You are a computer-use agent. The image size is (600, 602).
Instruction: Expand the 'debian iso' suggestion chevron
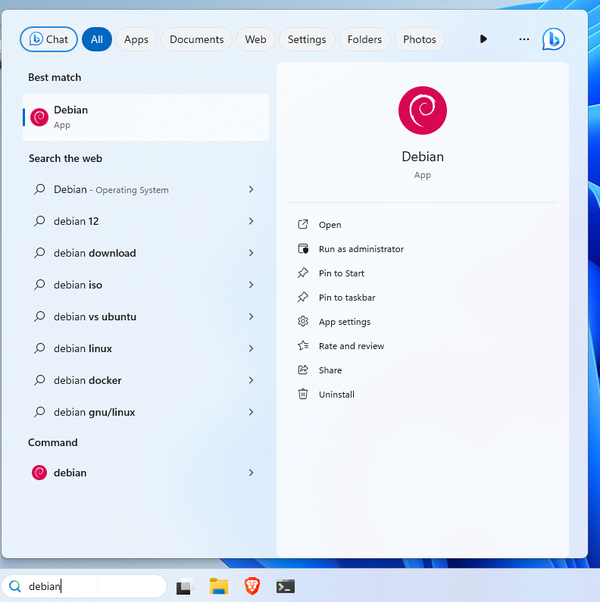(x=251, y=285)
